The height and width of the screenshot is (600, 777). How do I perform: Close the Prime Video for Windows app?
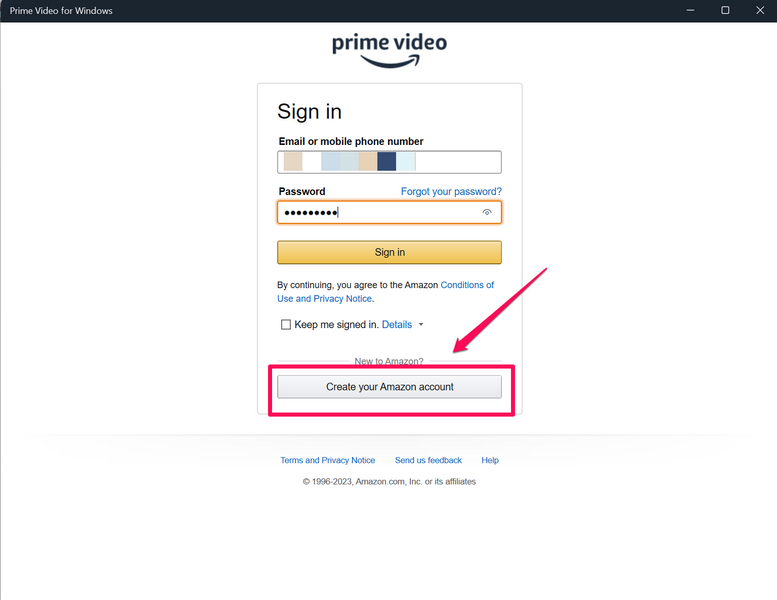click(x=760, y=10)
